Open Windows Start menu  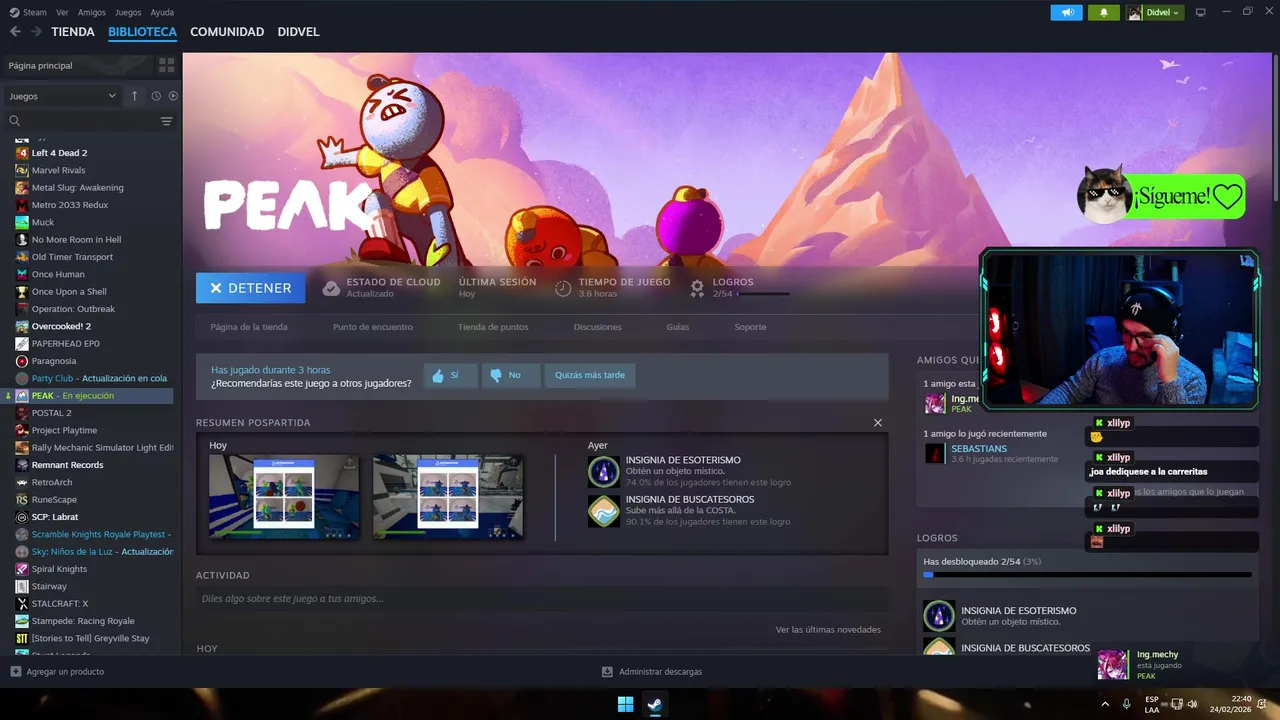625,704
